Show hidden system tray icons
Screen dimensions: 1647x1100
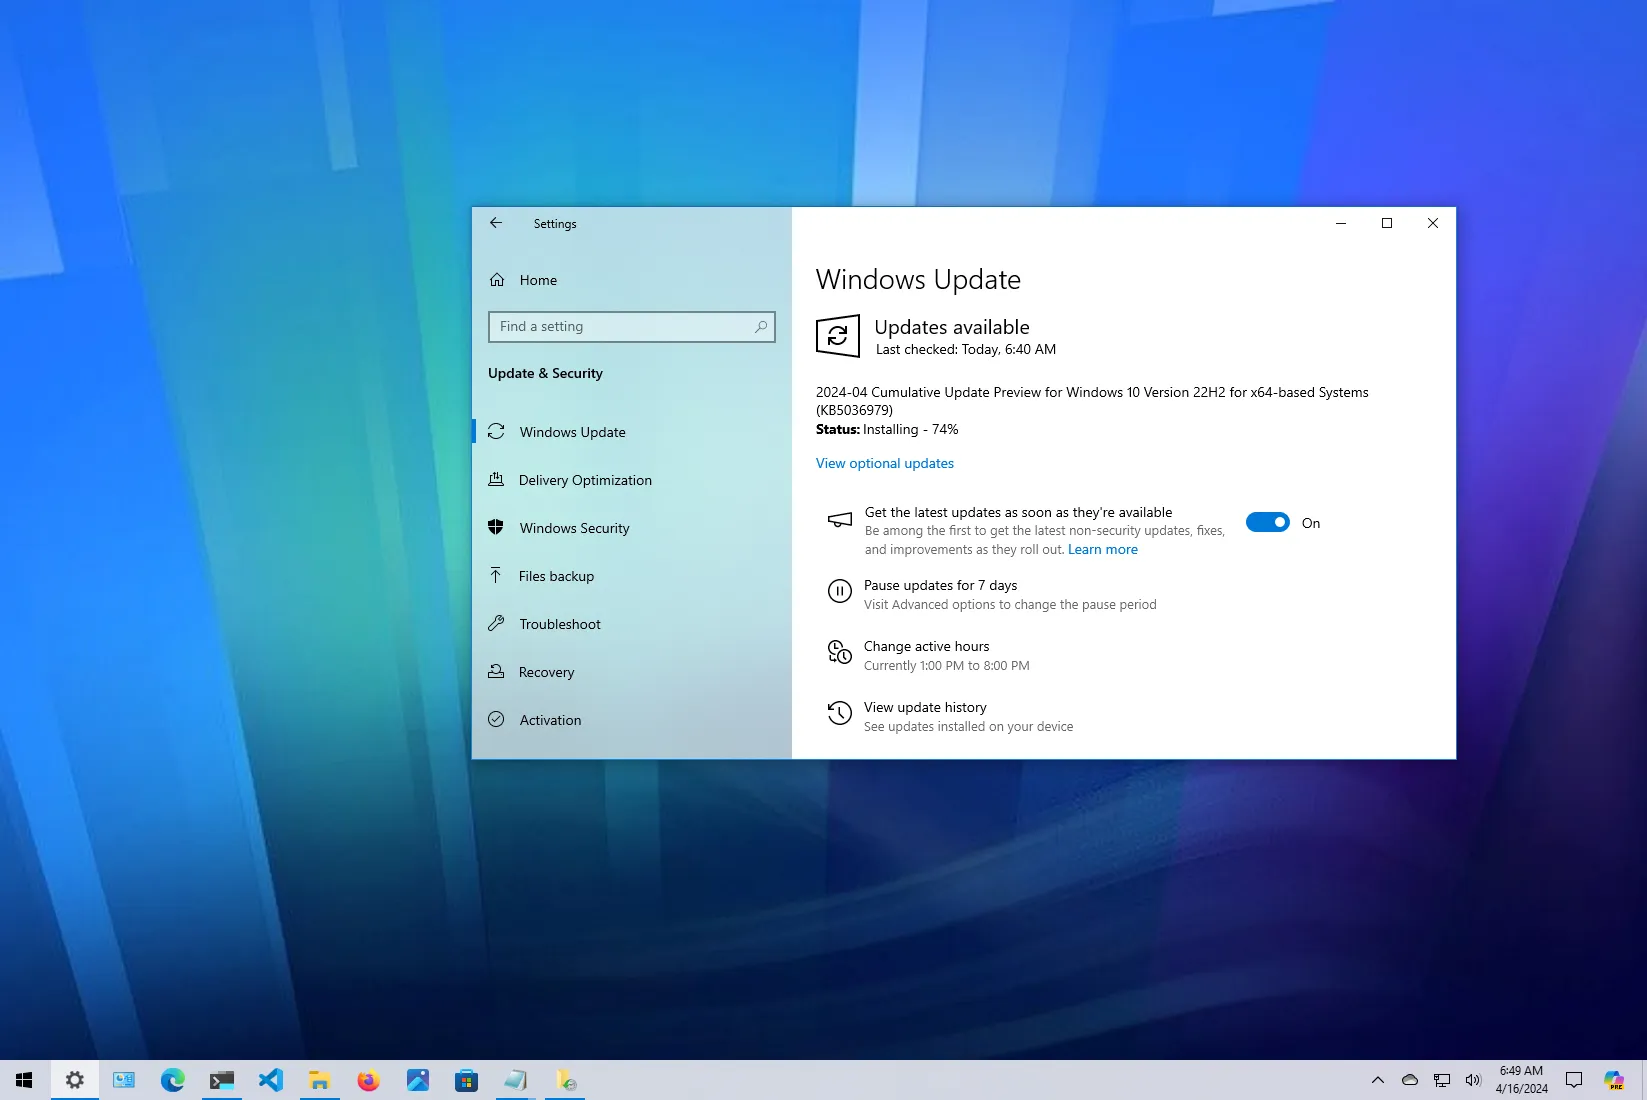1378,1080
